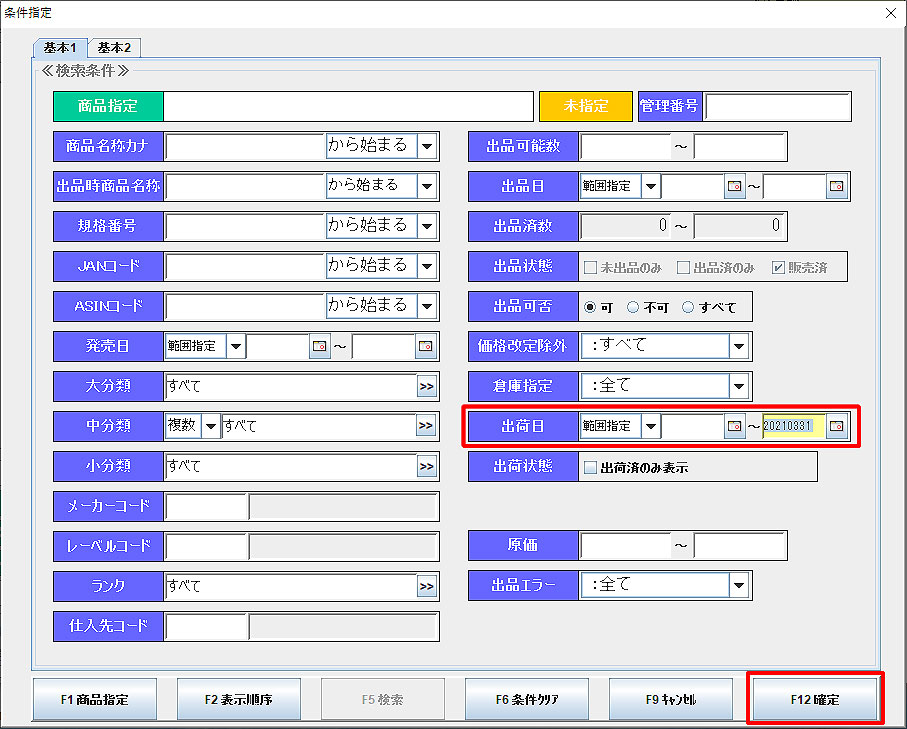Viewport: 907px width, 729px height.
Task: Open calendar for 出荷日 end date
Action: [836, 426]
